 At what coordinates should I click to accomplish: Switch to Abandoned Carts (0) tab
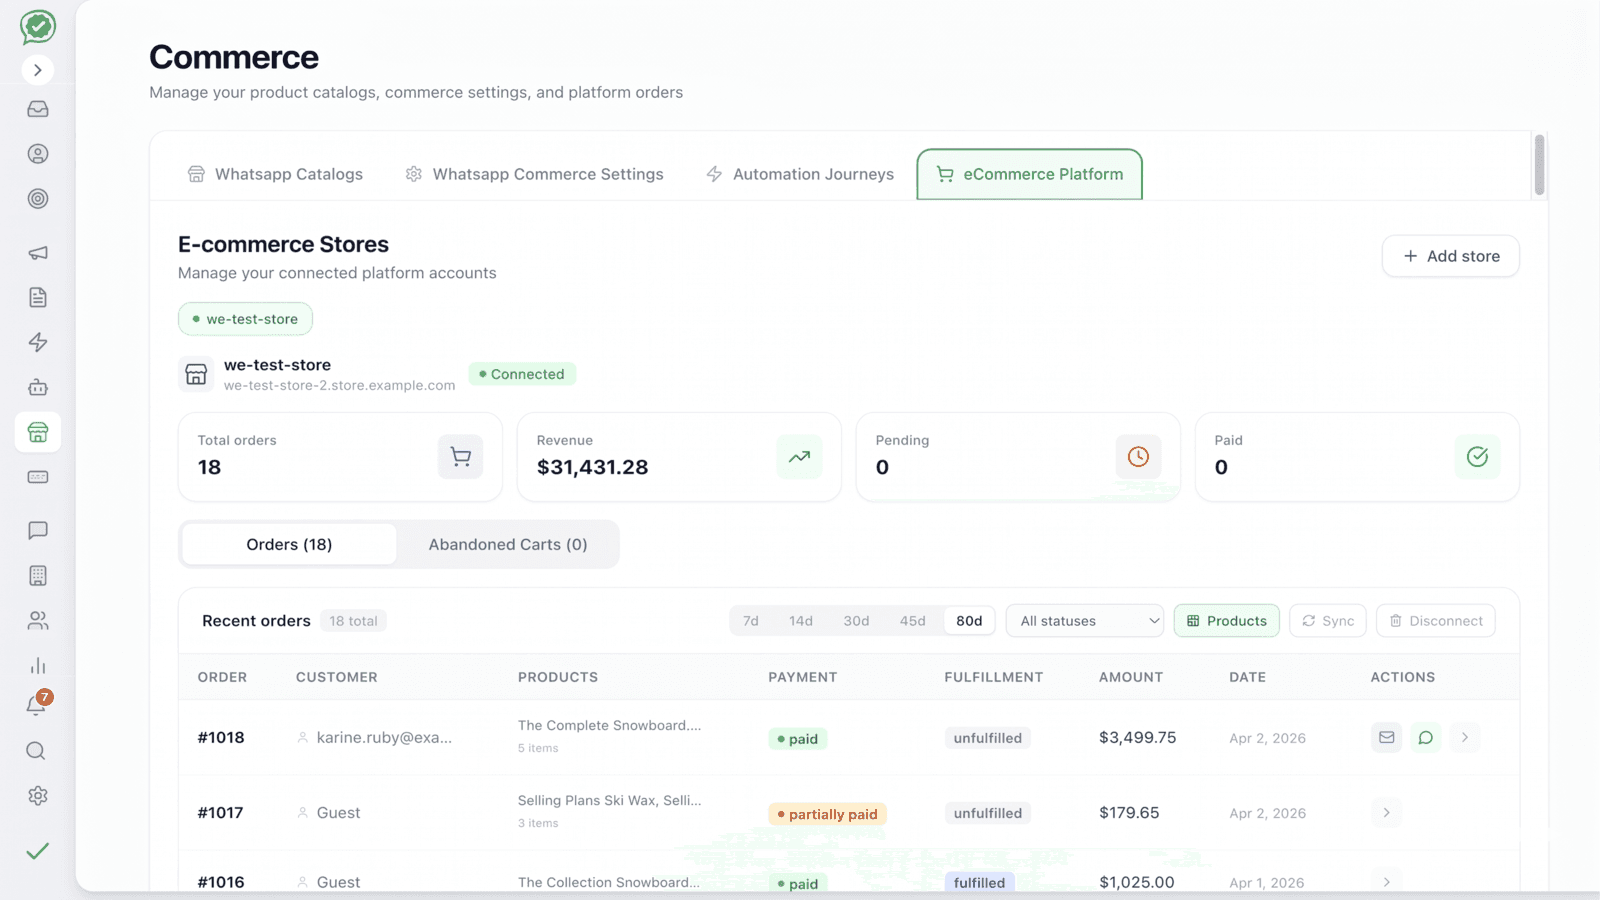tap(508, 544)
